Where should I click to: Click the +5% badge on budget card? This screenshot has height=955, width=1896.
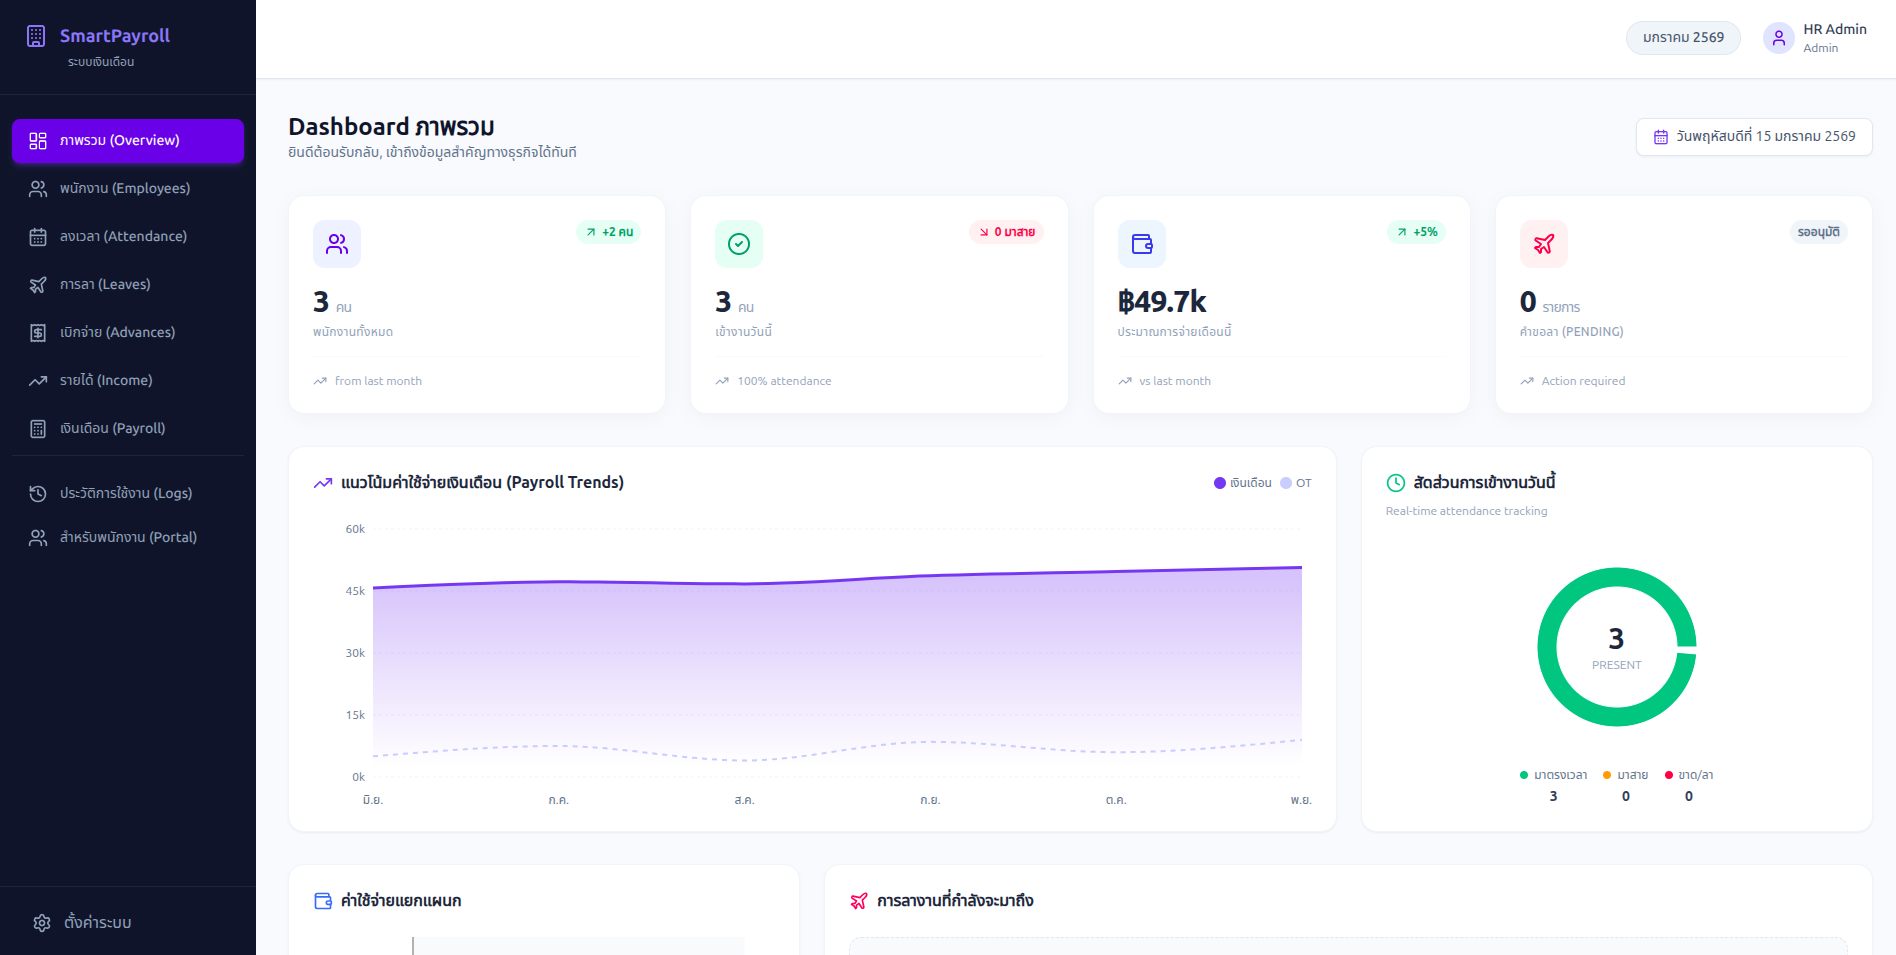(x=1417, y=232)
